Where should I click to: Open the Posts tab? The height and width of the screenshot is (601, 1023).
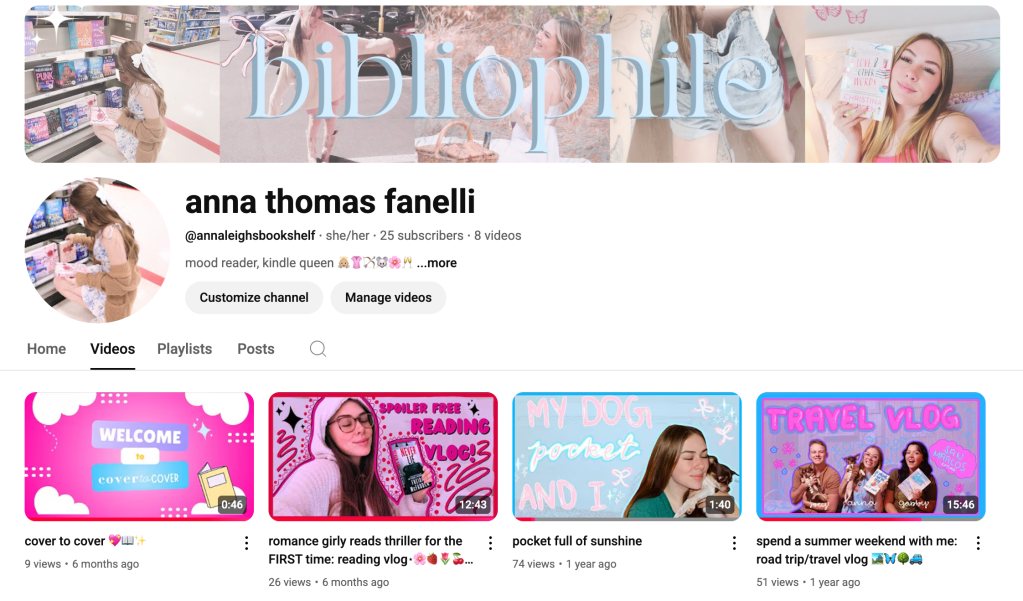[256, 349]
